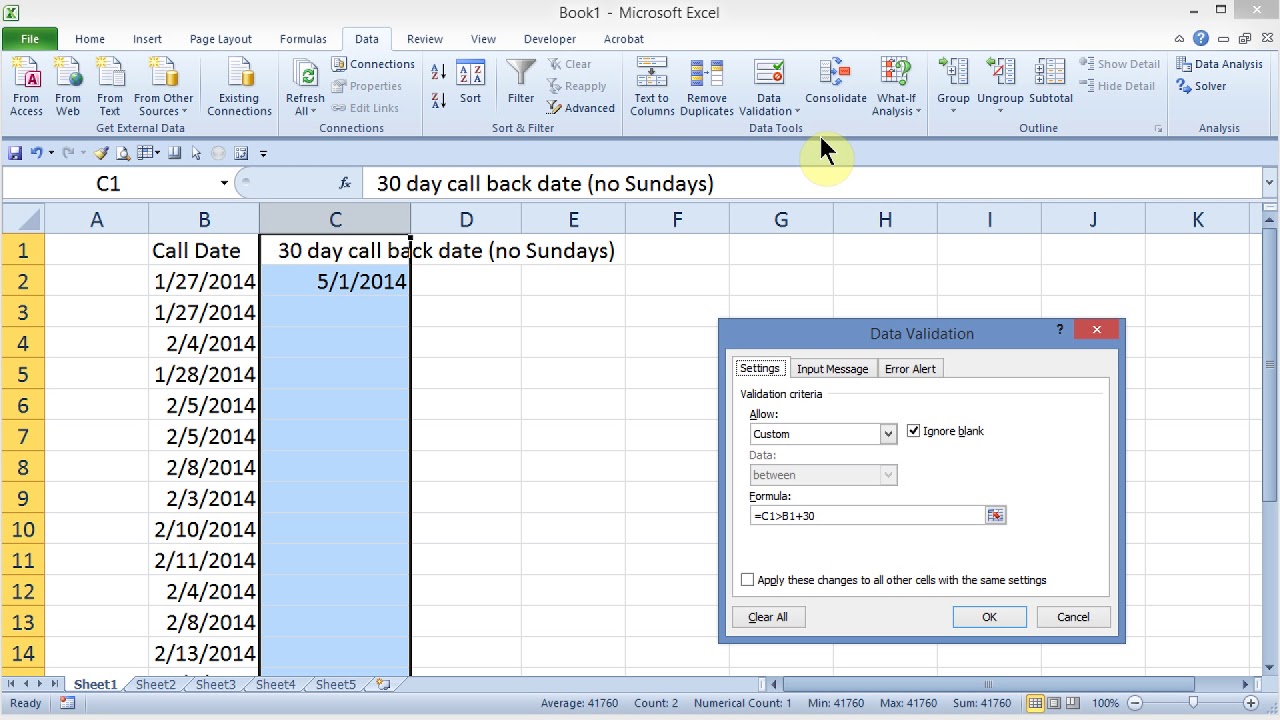Viewport: 1280px width, 720px height.
Task: Open Outline dialog launcher
Action: (1159, 129)
